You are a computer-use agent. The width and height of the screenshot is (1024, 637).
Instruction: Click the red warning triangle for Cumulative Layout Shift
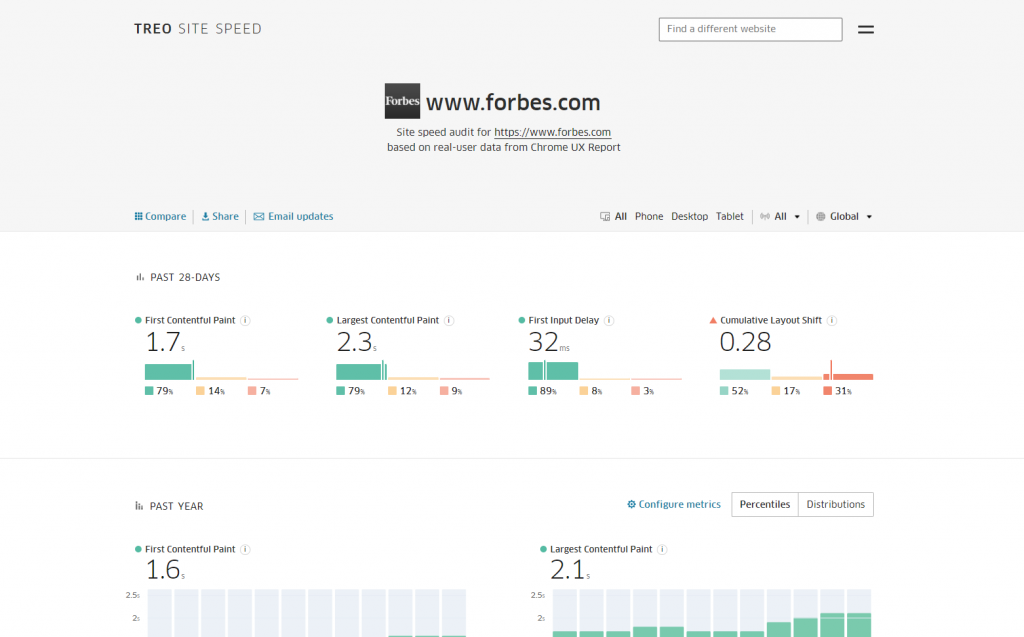713,320
